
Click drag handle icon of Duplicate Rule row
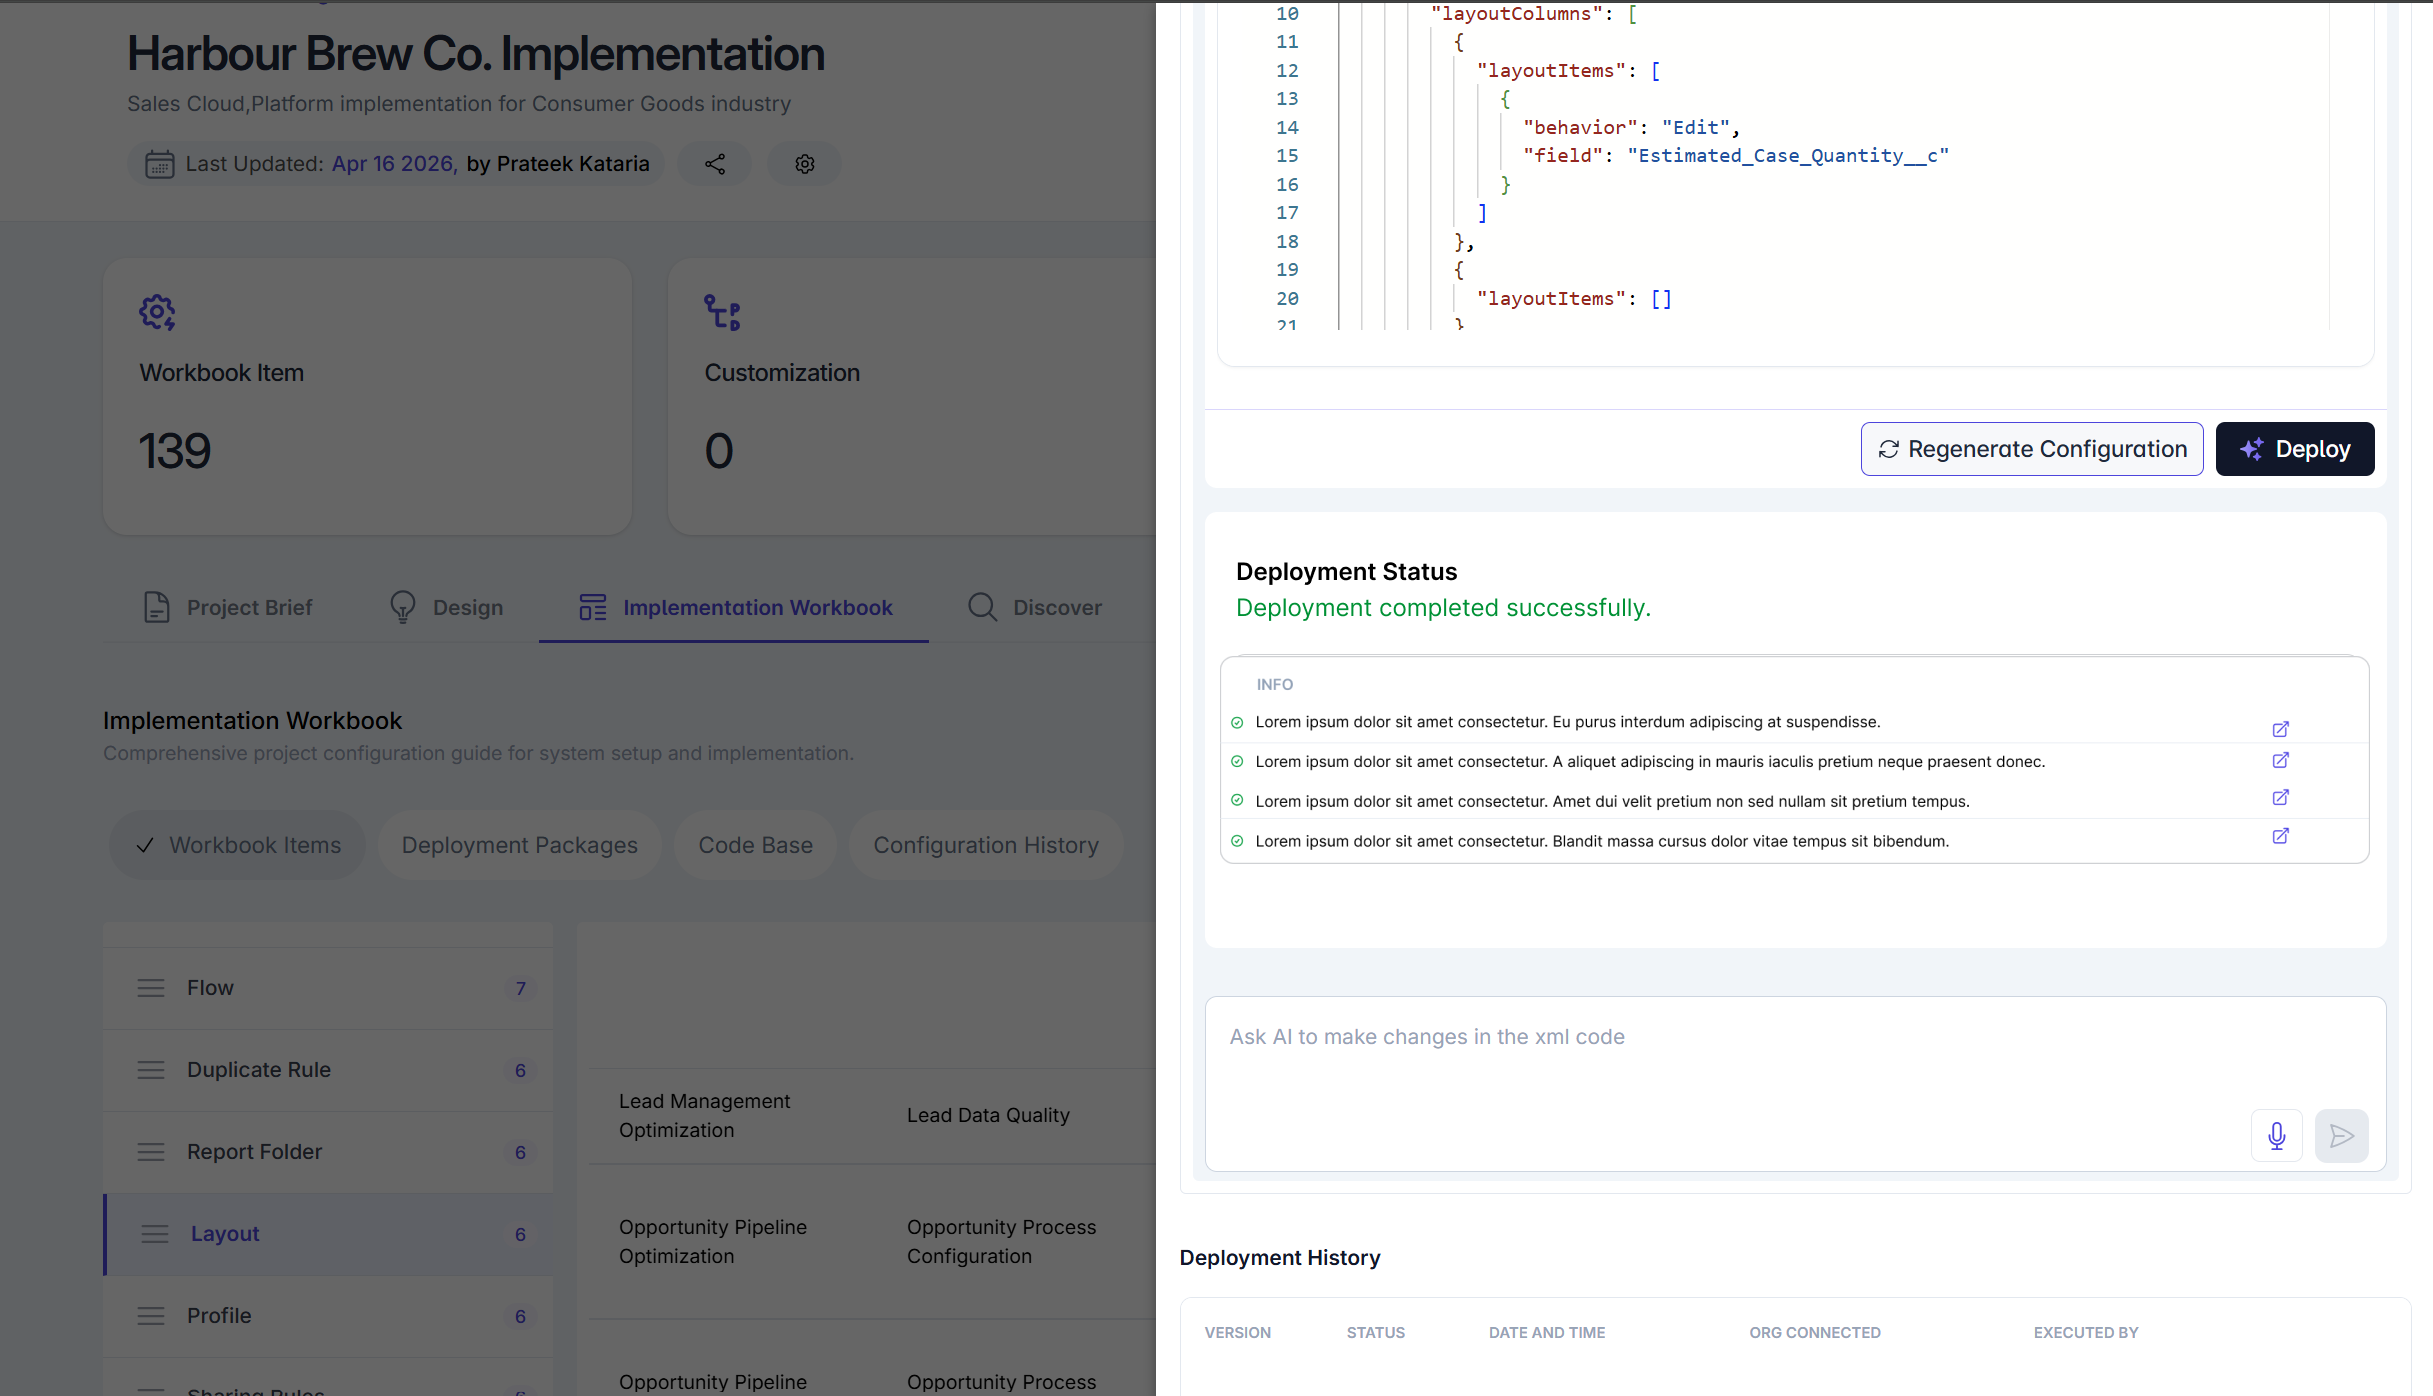[x=151, y=1070]
